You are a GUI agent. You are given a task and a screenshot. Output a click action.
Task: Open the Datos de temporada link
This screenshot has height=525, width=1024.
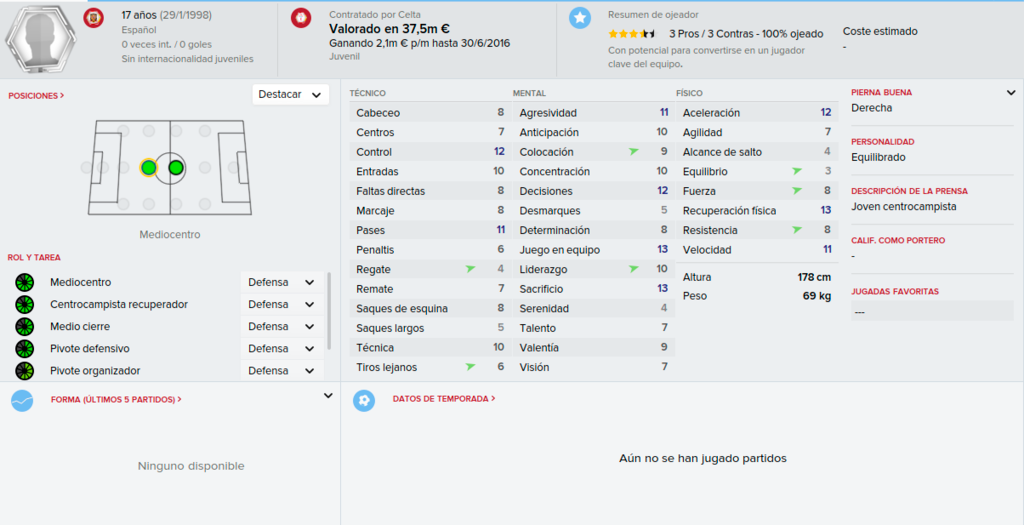(x=444, y=398)
